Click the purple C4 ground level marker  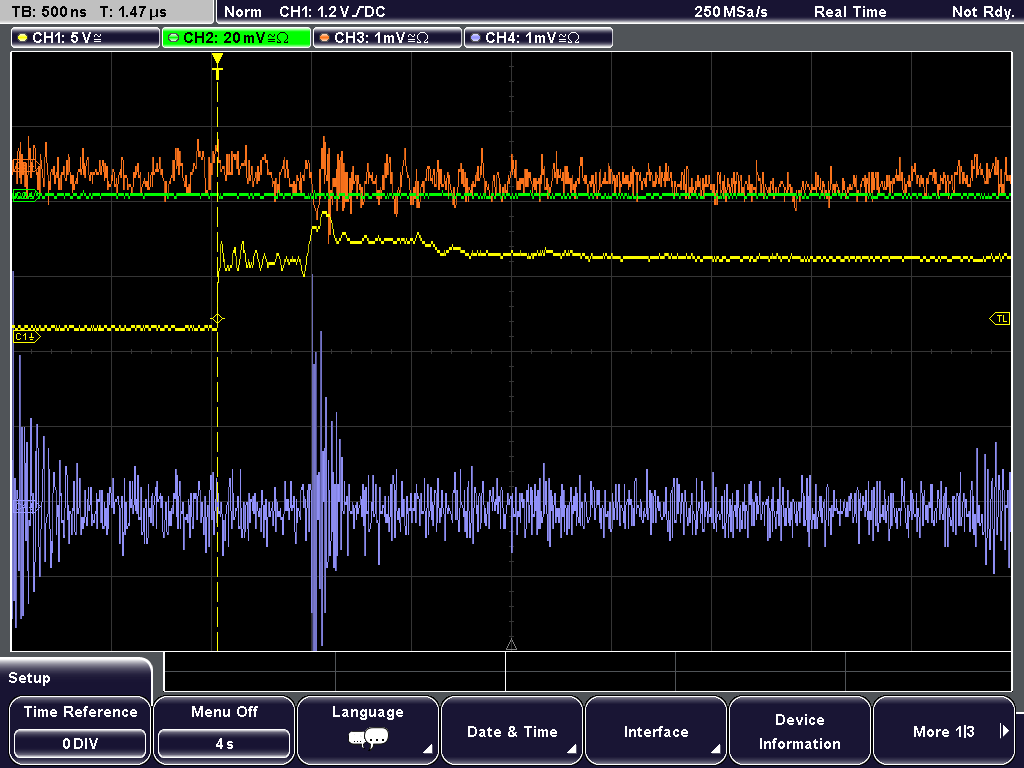pos(26,506)
